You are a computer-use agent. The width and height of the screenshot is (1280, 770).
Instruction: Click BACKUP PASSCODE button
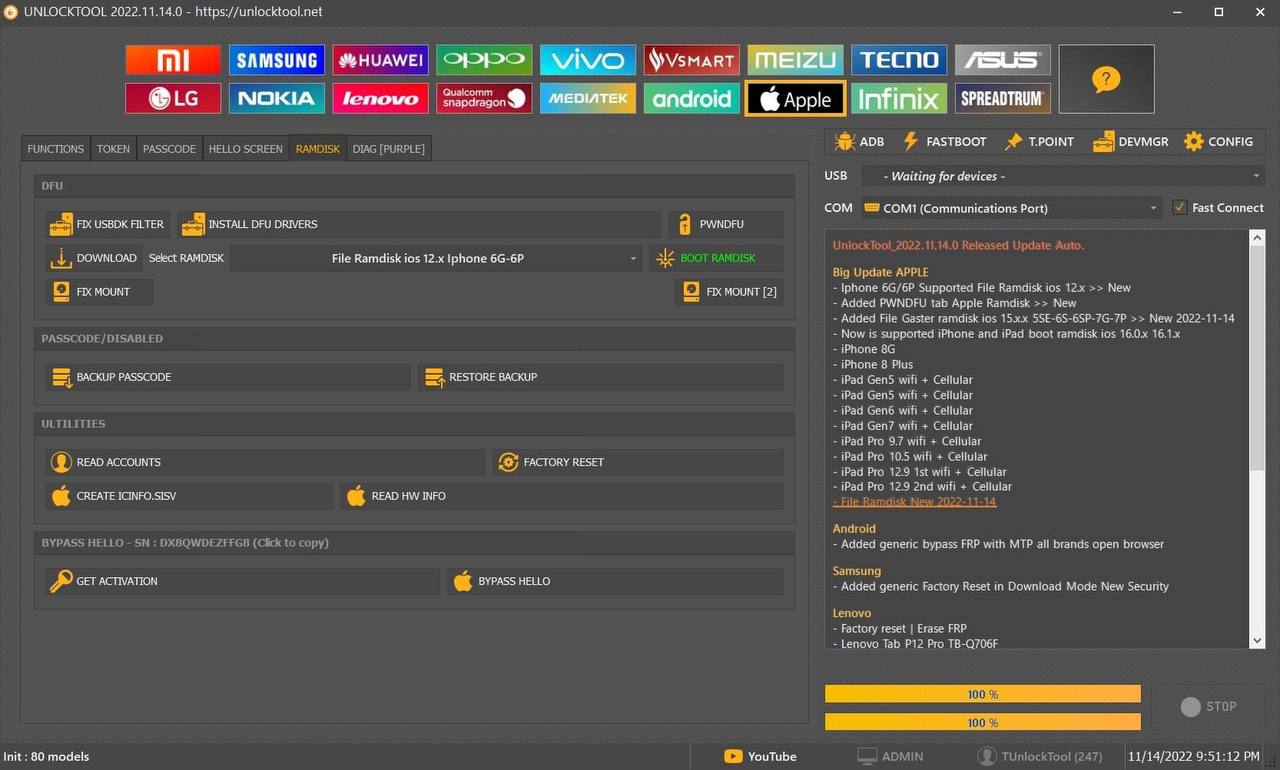228,377
